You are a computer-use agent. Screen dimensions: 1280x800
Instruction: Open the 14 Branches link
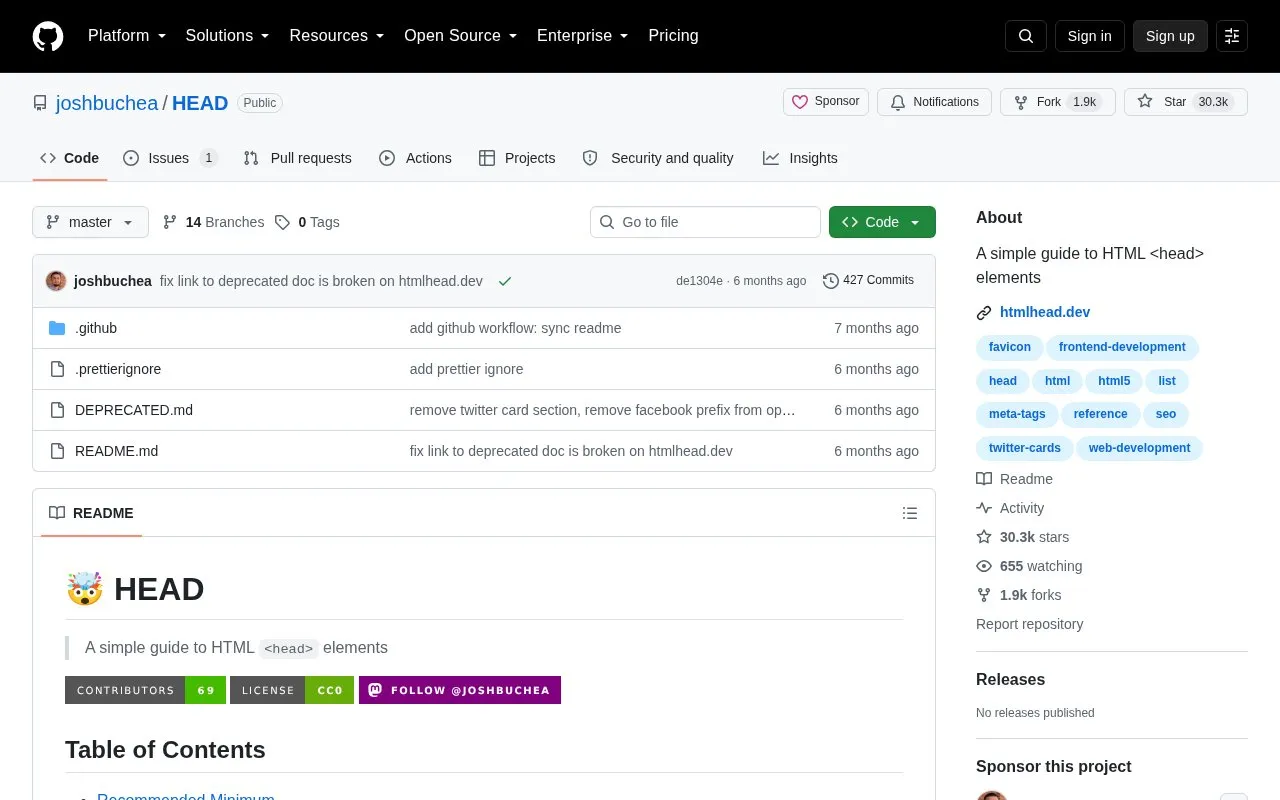pos(214,222)
